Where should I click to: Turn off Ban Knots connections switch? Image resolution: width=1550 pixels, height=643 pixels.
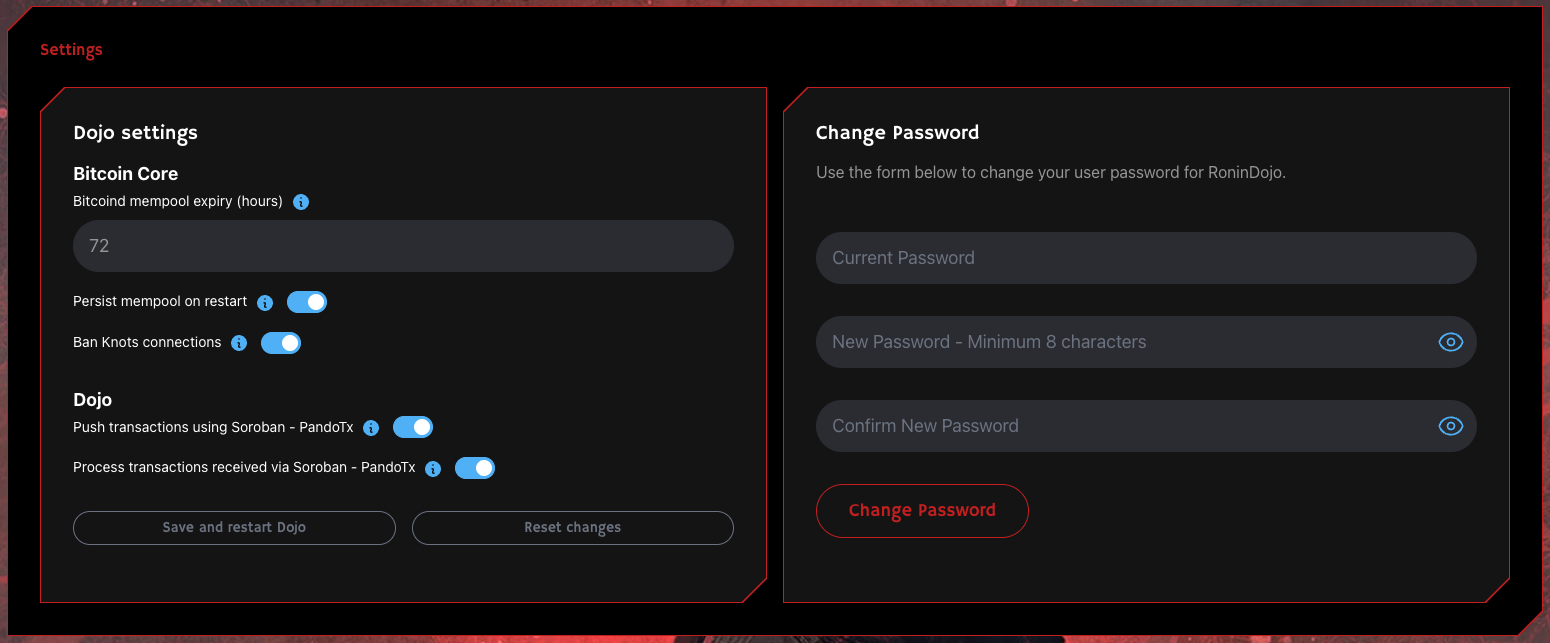click(281, 343)
